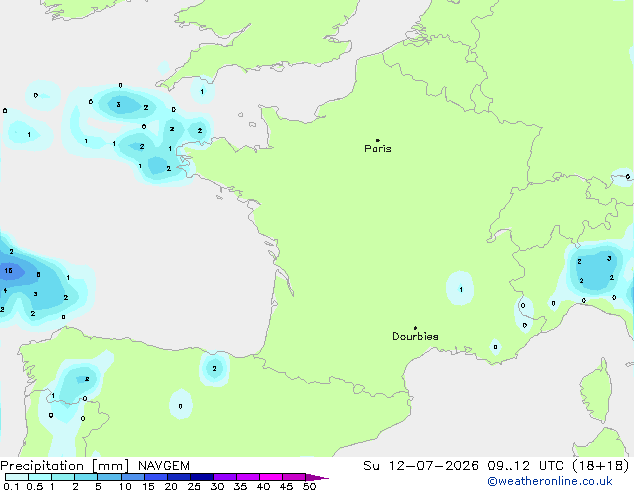Click the Precipitation [mm] title text
Screen dimensions: 634x490
tap(65, 466)
